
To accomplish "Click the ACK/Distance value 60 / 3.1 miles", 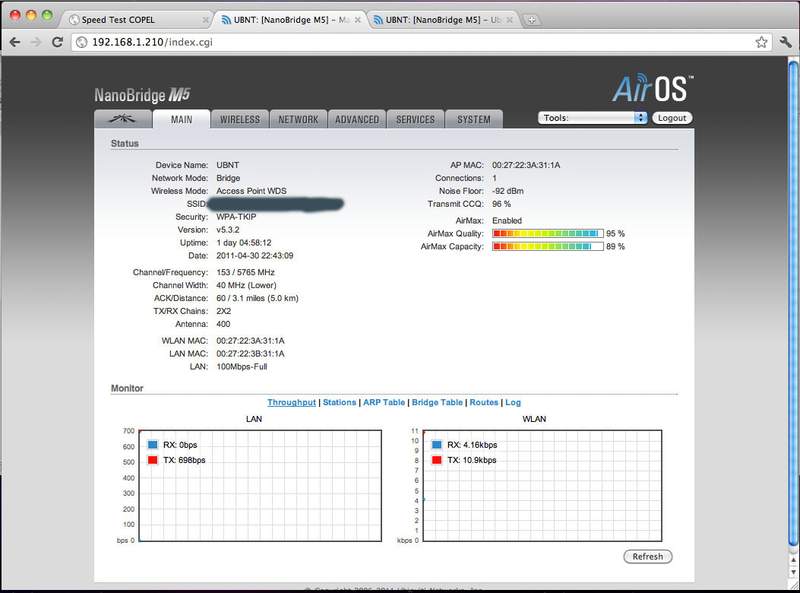I will tap(258, 298).
